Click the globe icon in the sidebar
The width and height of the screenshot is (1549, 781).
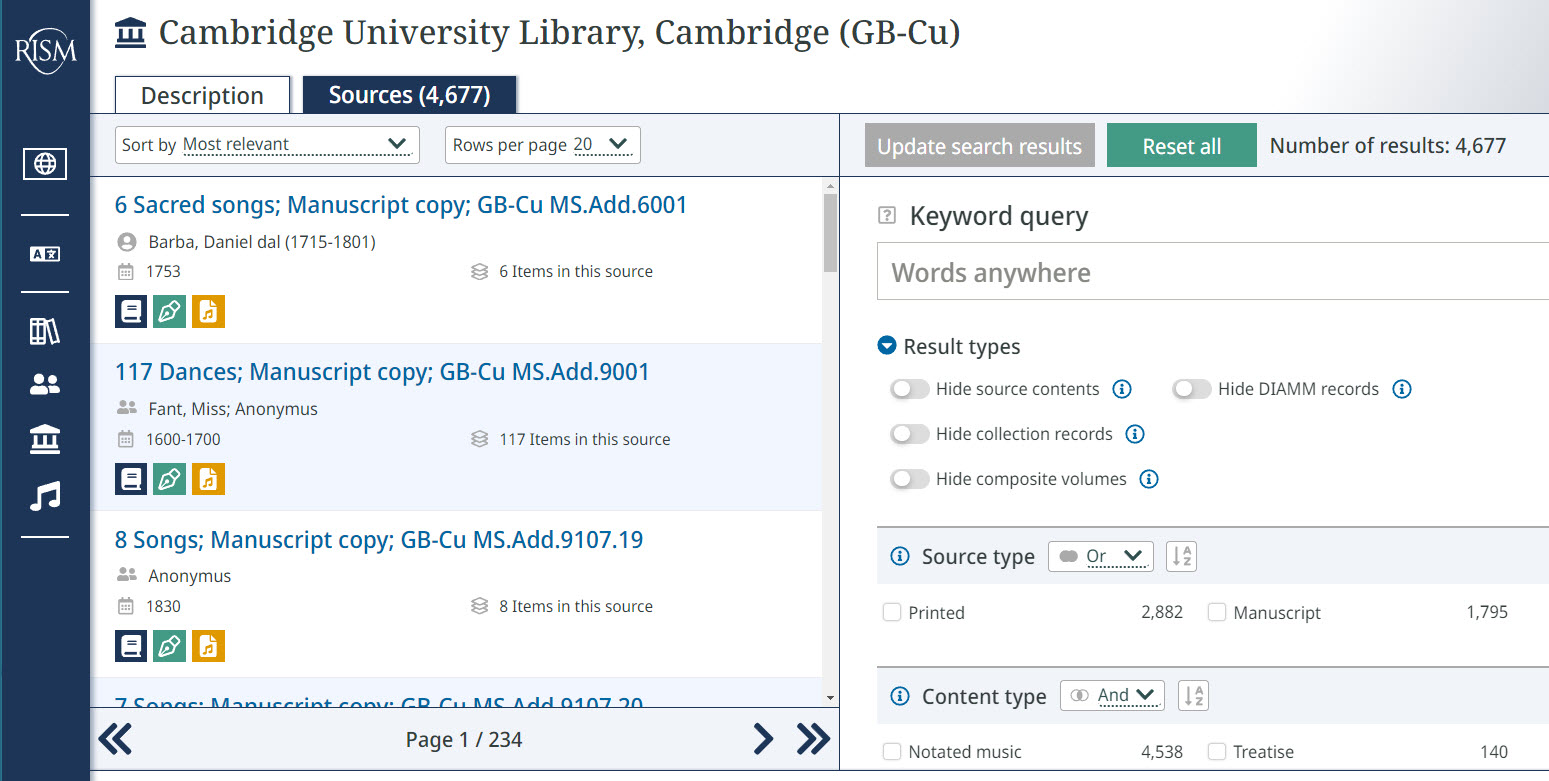[45, 164]
